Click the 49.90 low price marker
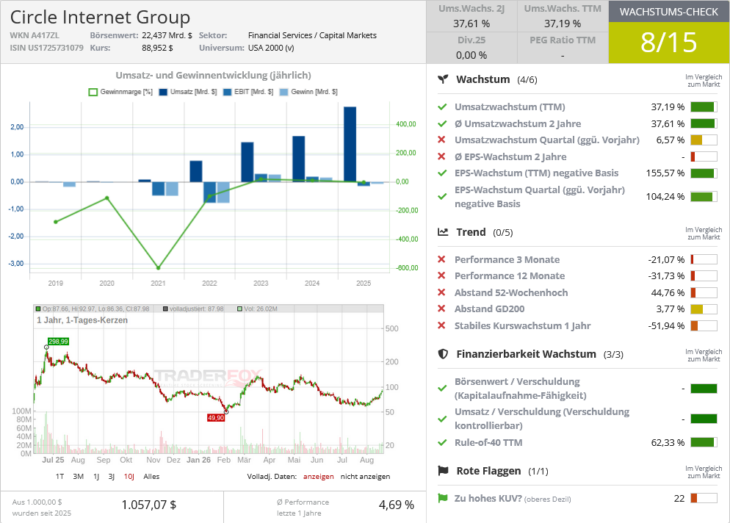This screenshot has width=730, height=523. (216, 418)
